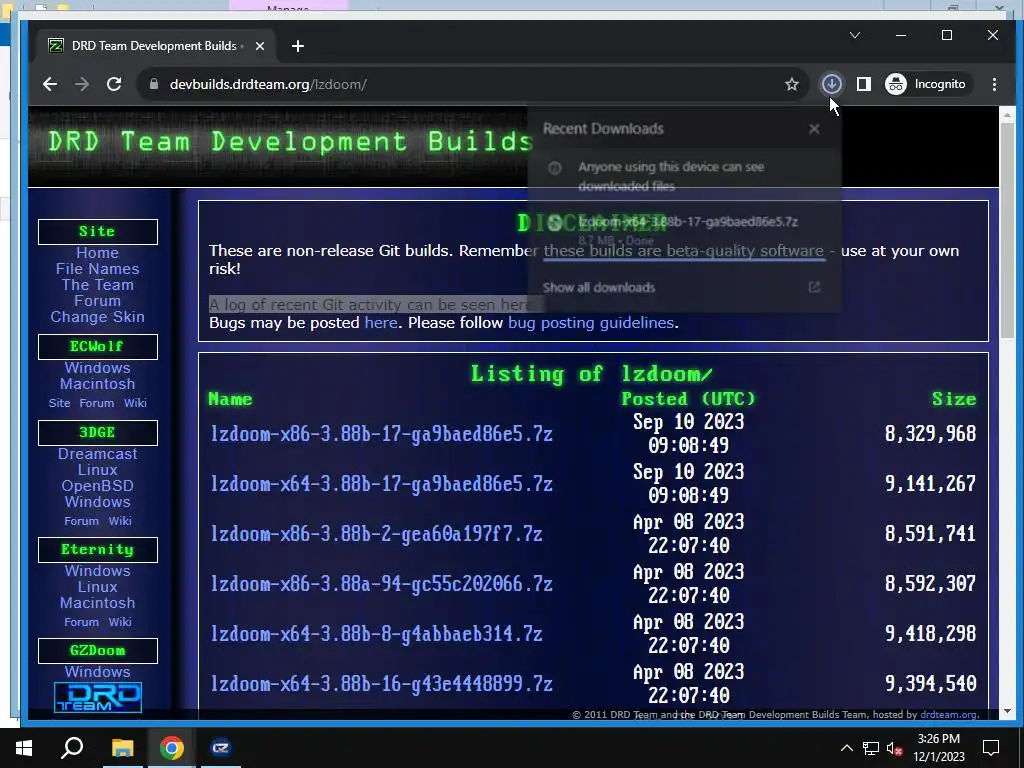Open The Team sidebar link
This screenshot has height=768, width=1024.
pyautogui.click(x=97, y=285)
